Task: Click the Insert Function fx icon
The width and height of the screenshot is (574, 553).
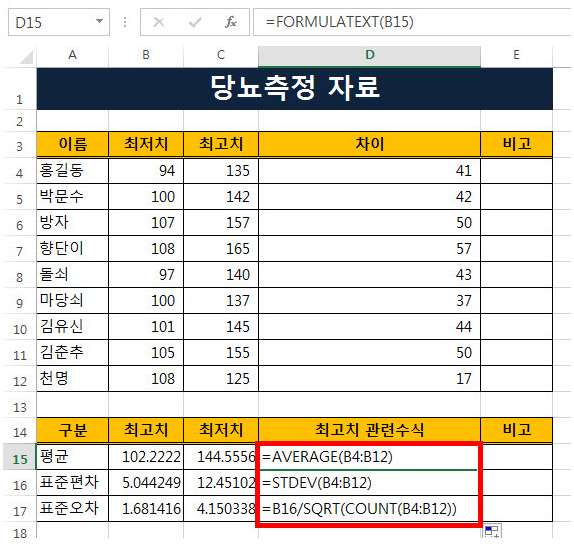Action: pos(231,22)
